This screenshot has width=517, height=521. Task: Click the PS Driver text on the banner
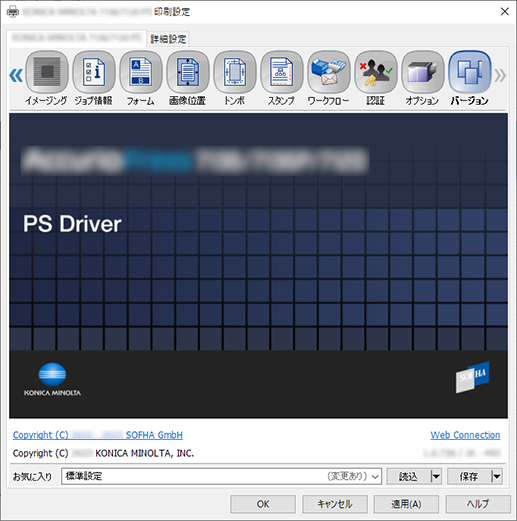pos(72,224)
